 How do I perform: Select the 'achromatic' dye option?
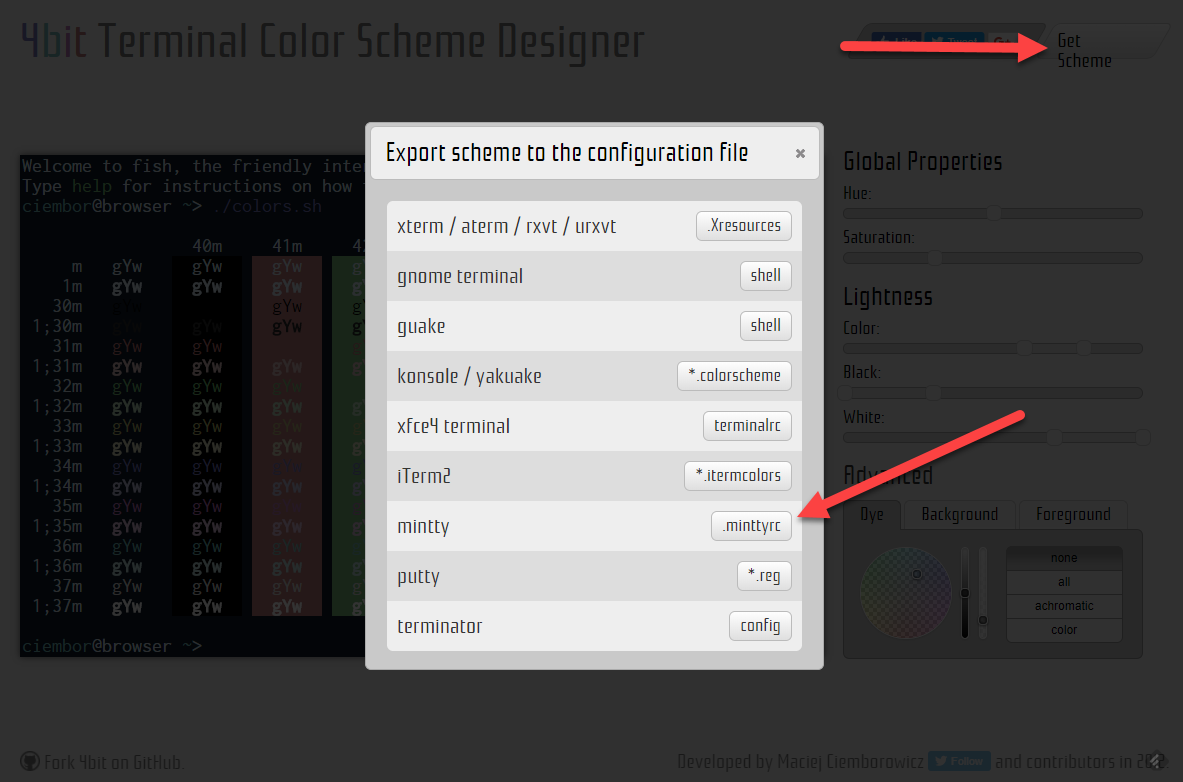(x=1064, y=606)
